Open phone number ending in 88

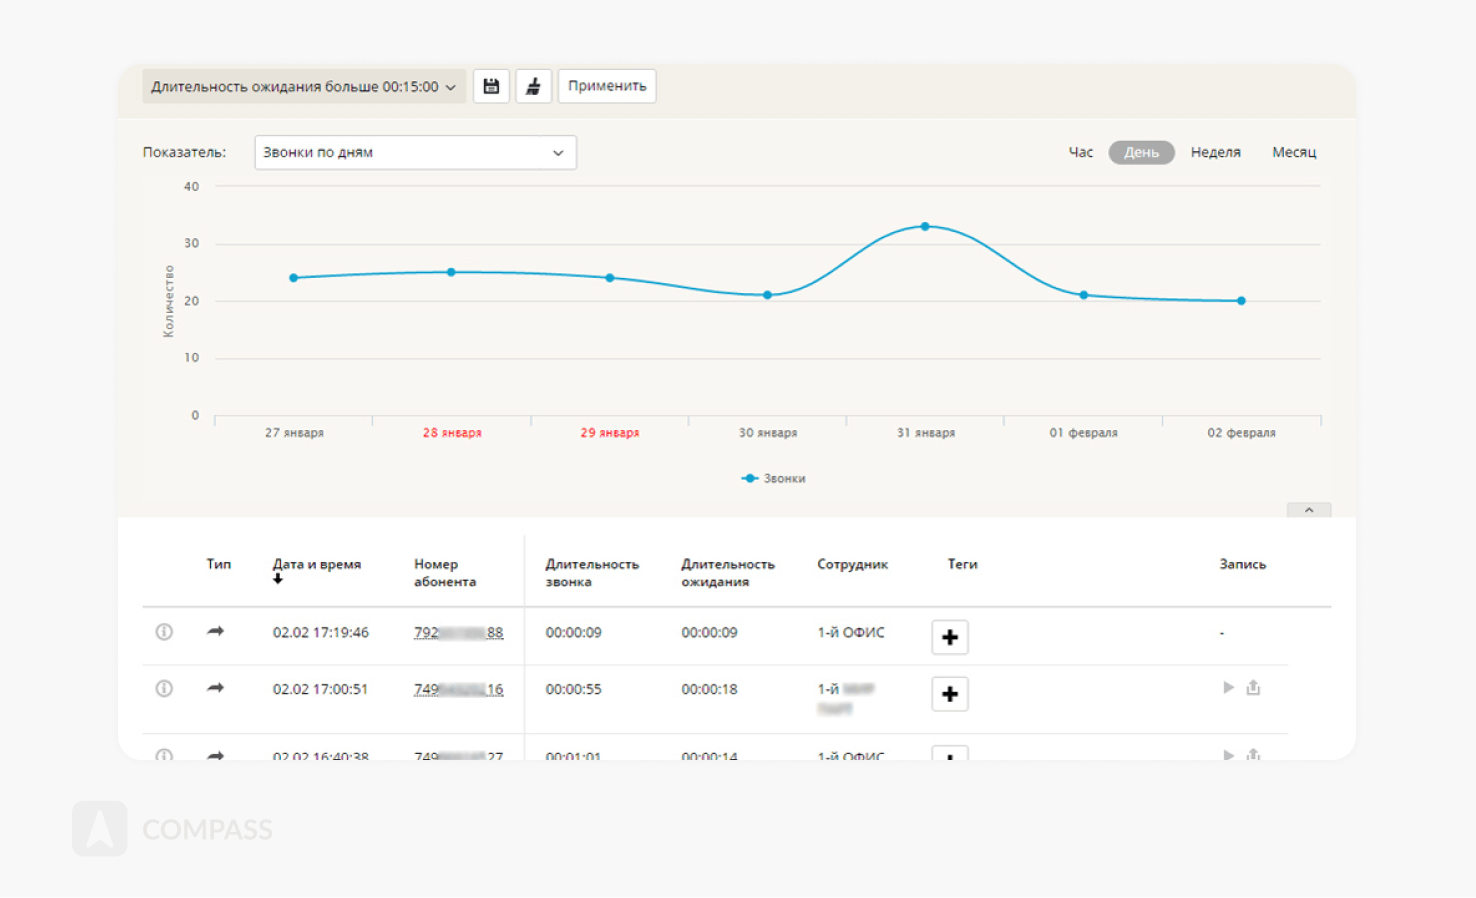point(458,633)
